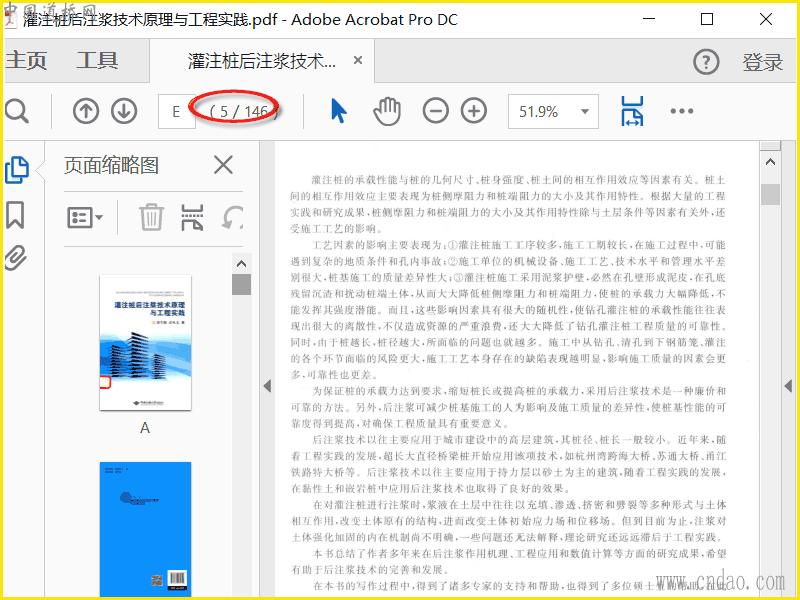Click the thumbnail panel scroll-up arrow

pyautogui.click(x=241, y=264)
